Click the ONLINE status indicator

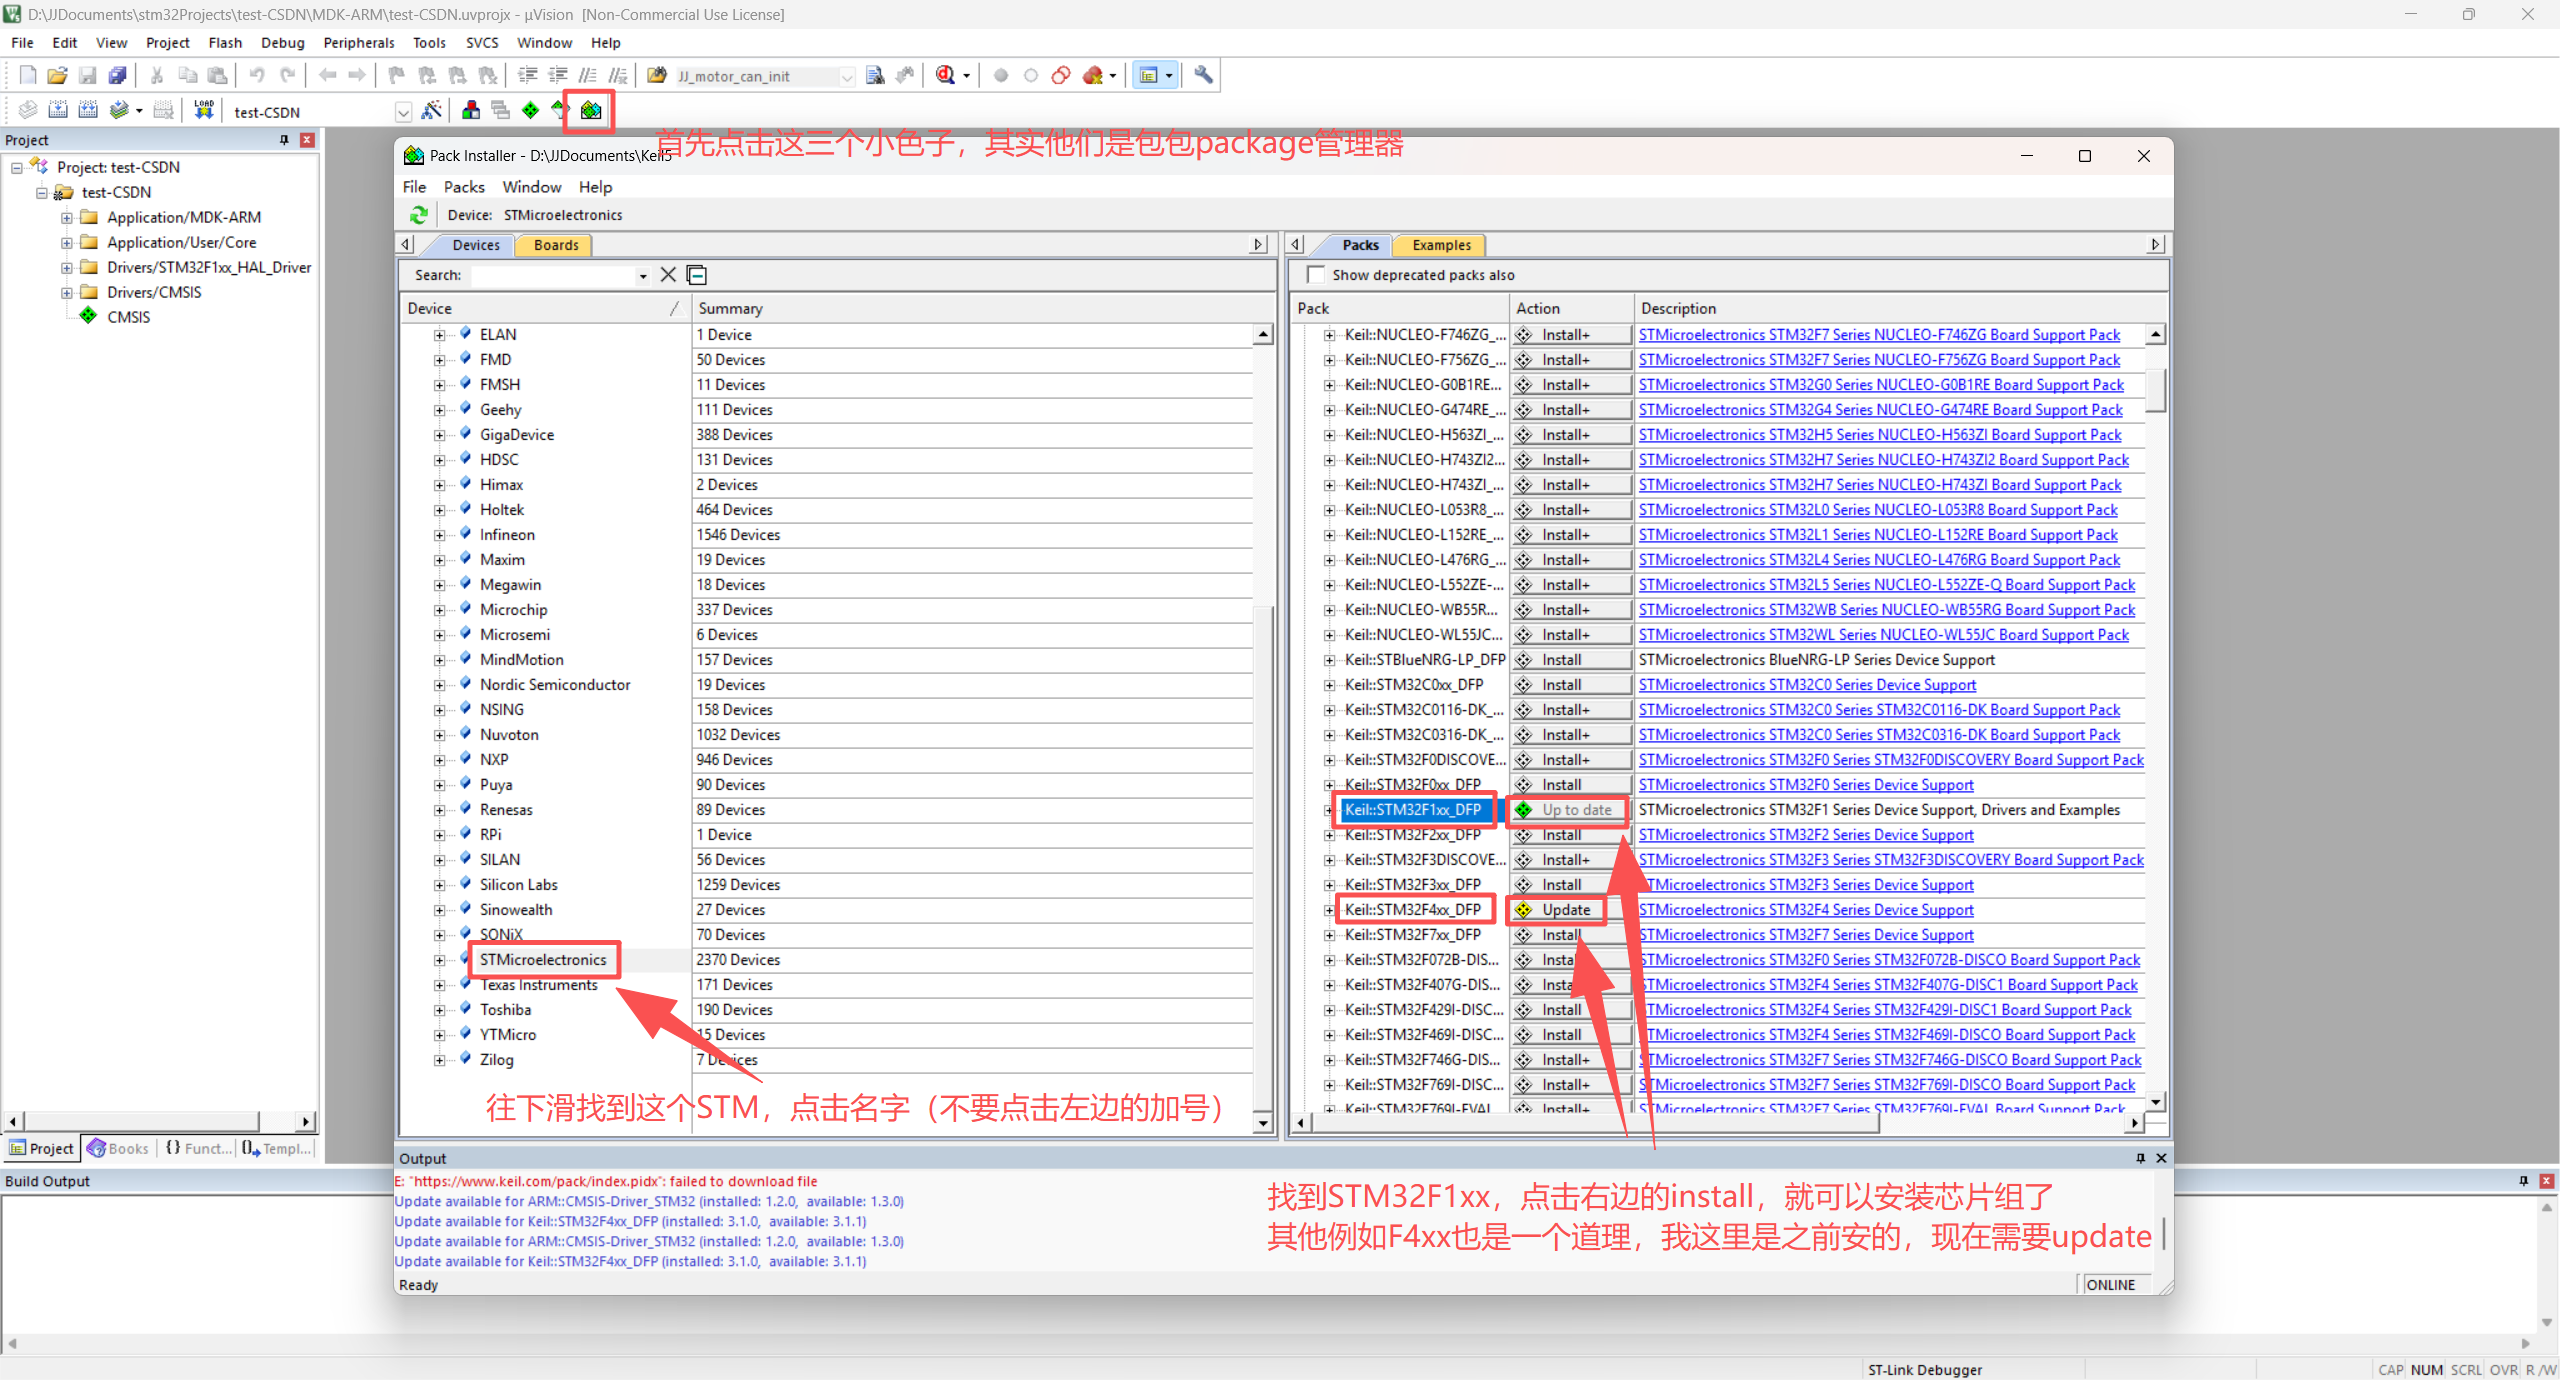[2110, 1285]
